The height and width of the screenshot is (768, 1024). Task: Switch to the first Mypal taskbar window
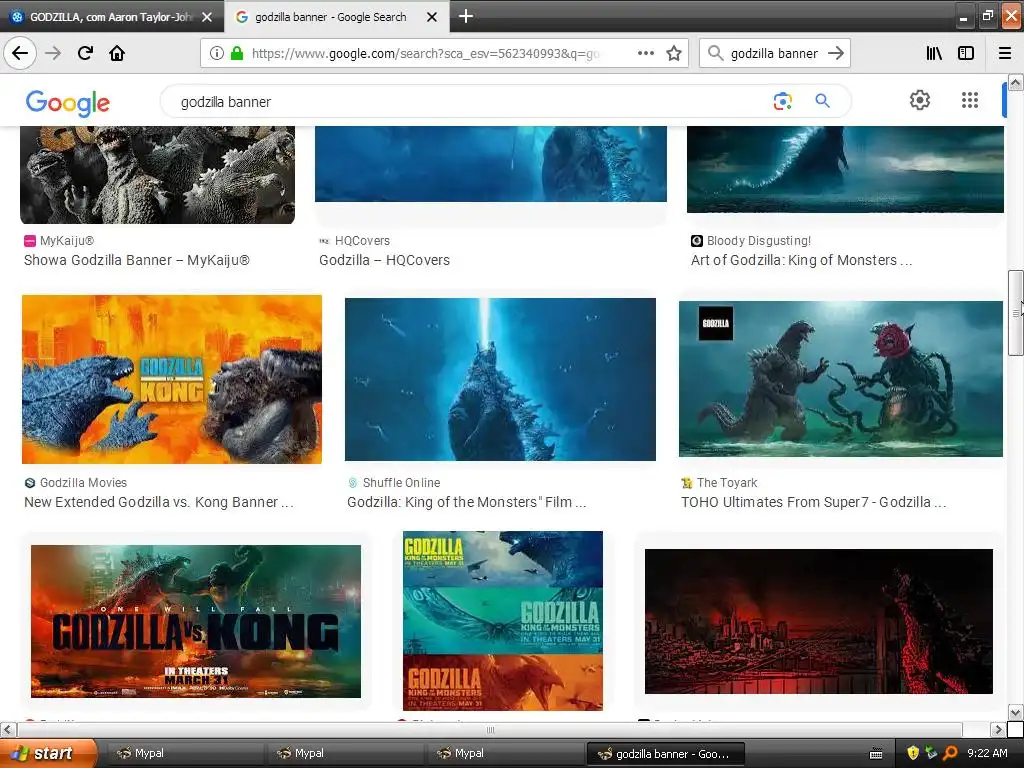[x=184, y=754]
